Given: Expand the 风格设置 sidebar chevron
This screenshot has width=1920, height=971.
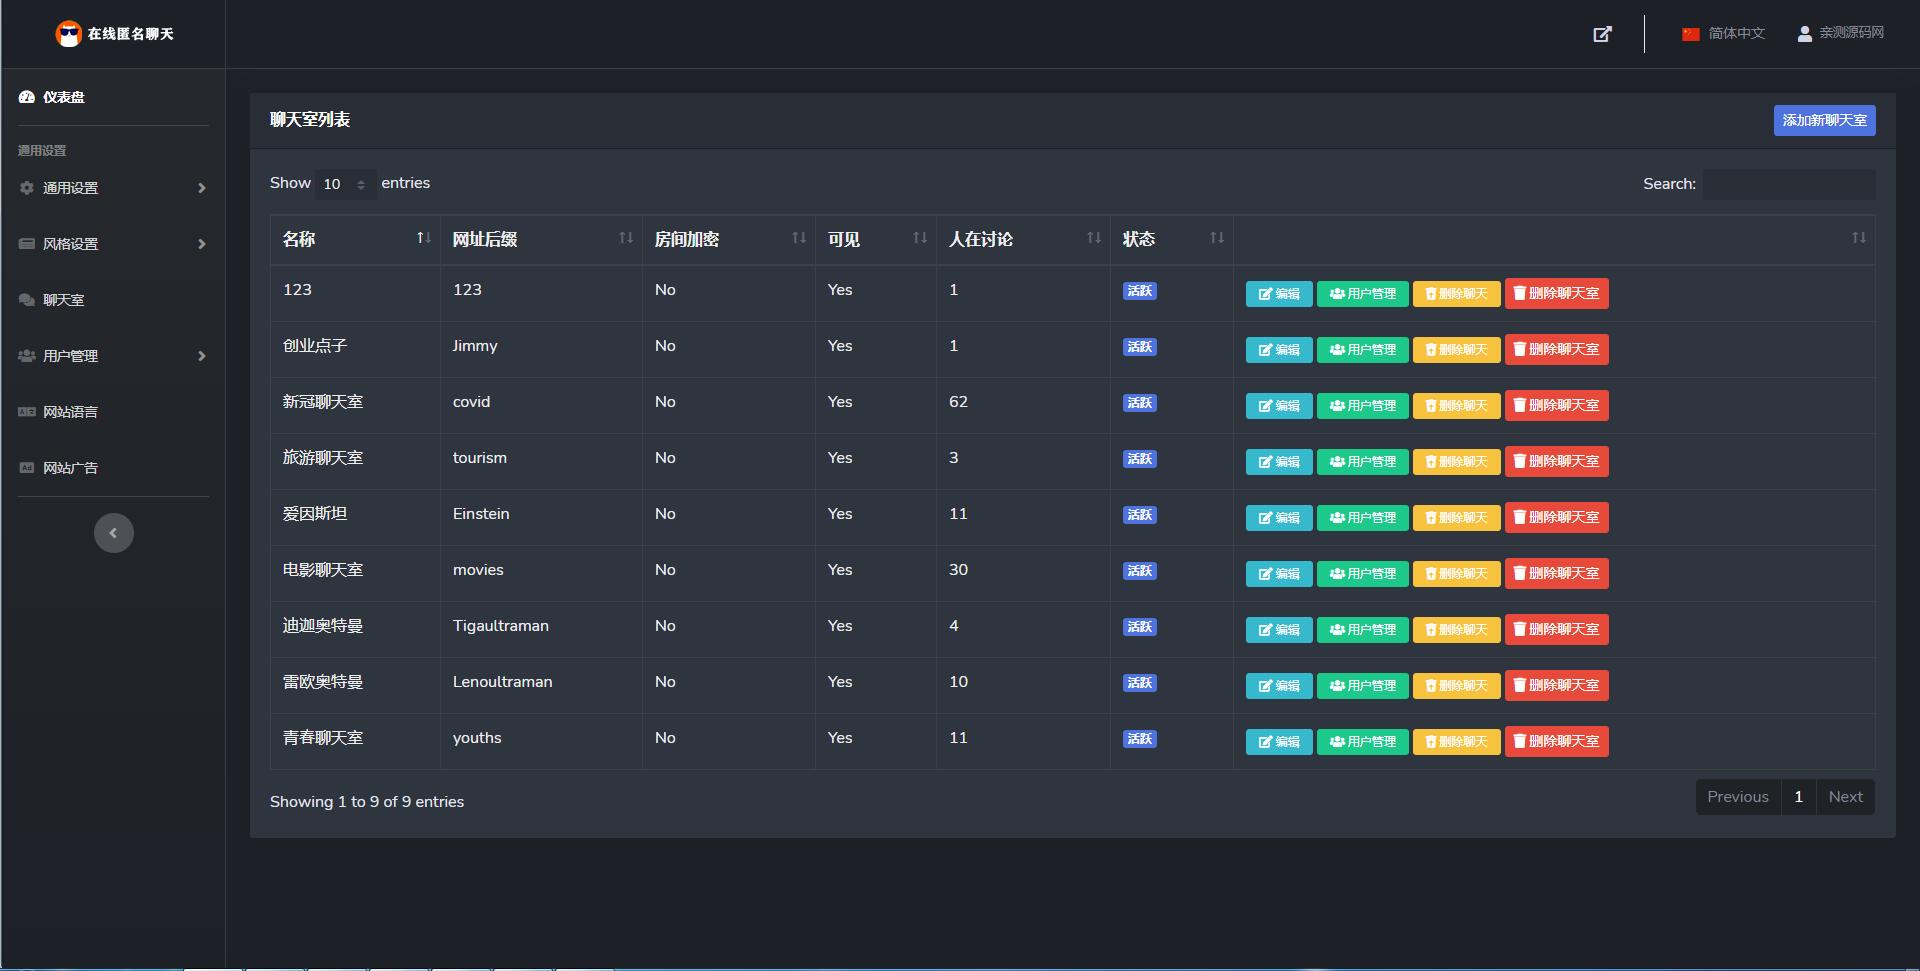Looking at the screenshot, I should click(202, 244).
